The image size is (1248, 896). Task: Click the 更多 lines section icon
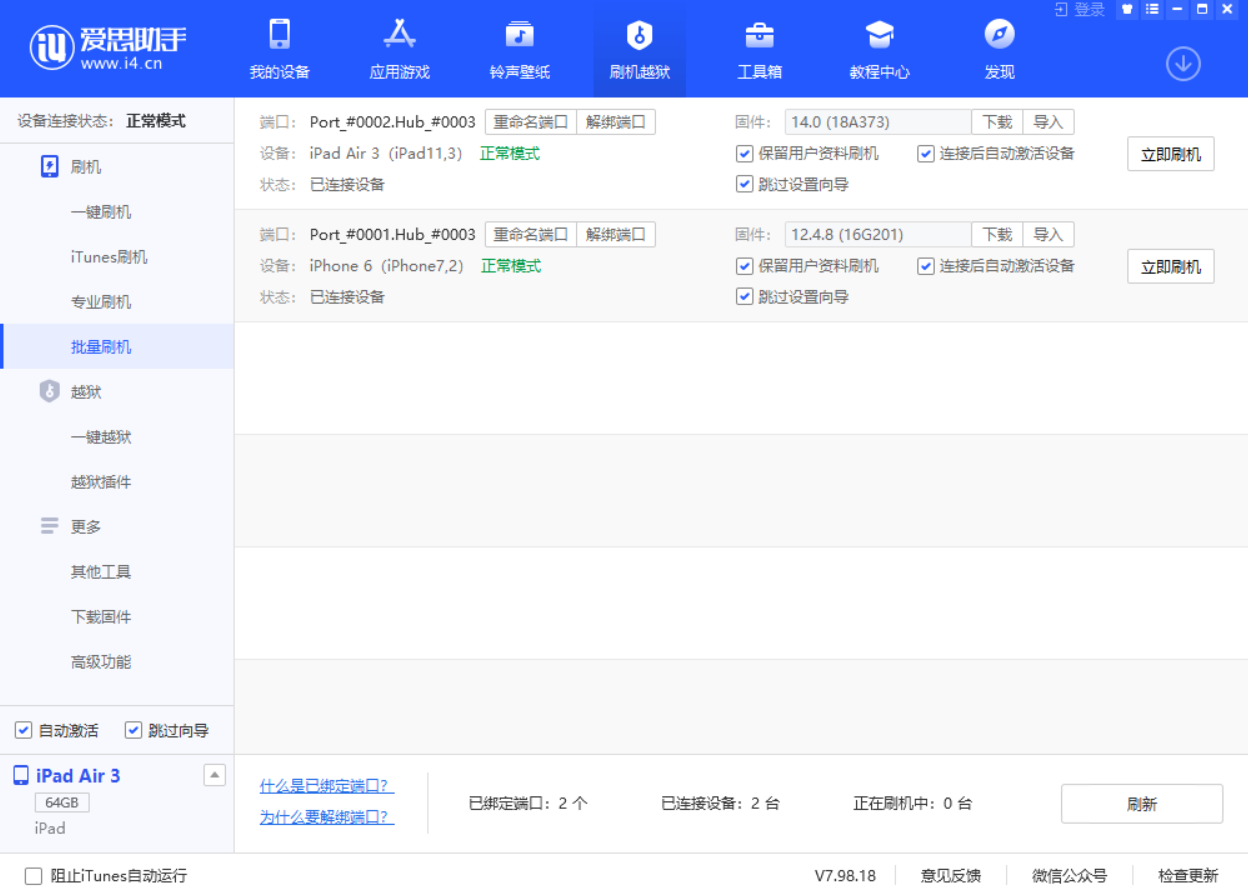[49, 526]
